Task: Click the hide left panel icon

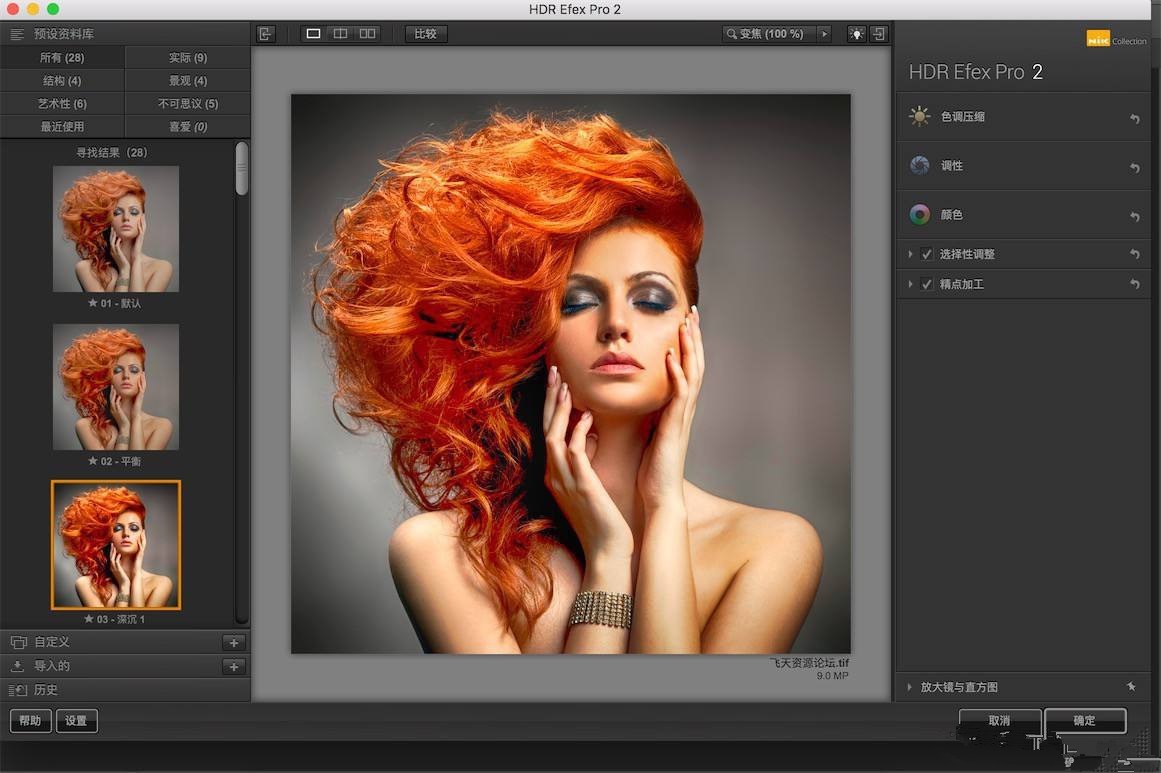Action: [265, 34]
